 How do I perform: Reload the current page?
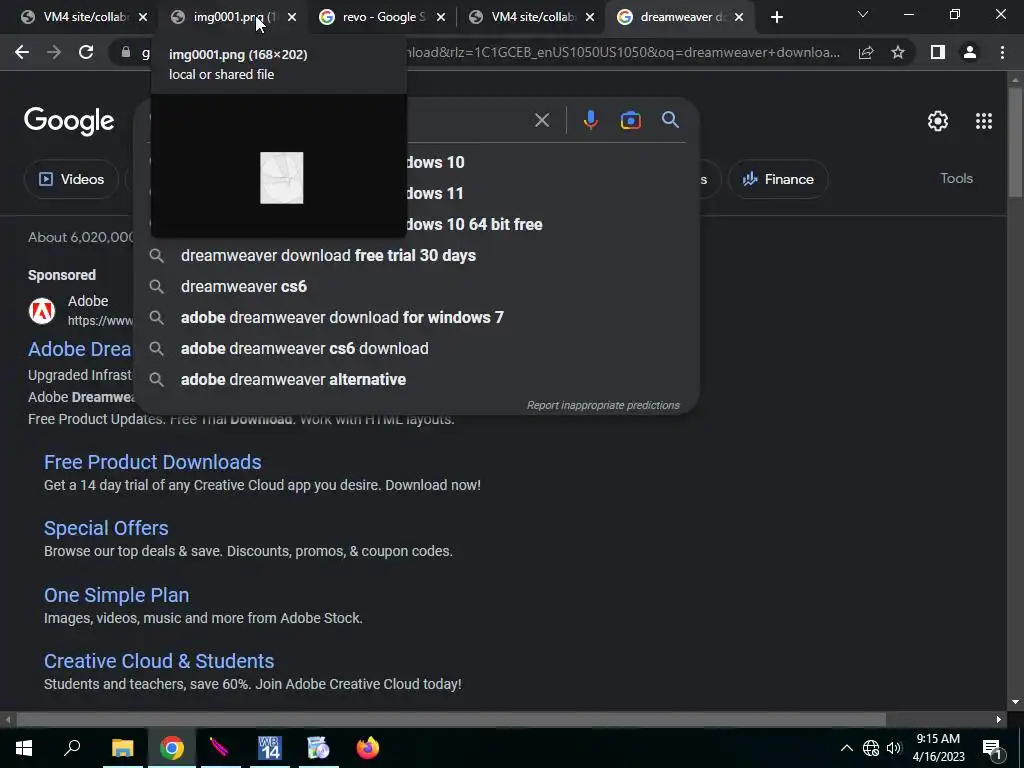point(86,52)
